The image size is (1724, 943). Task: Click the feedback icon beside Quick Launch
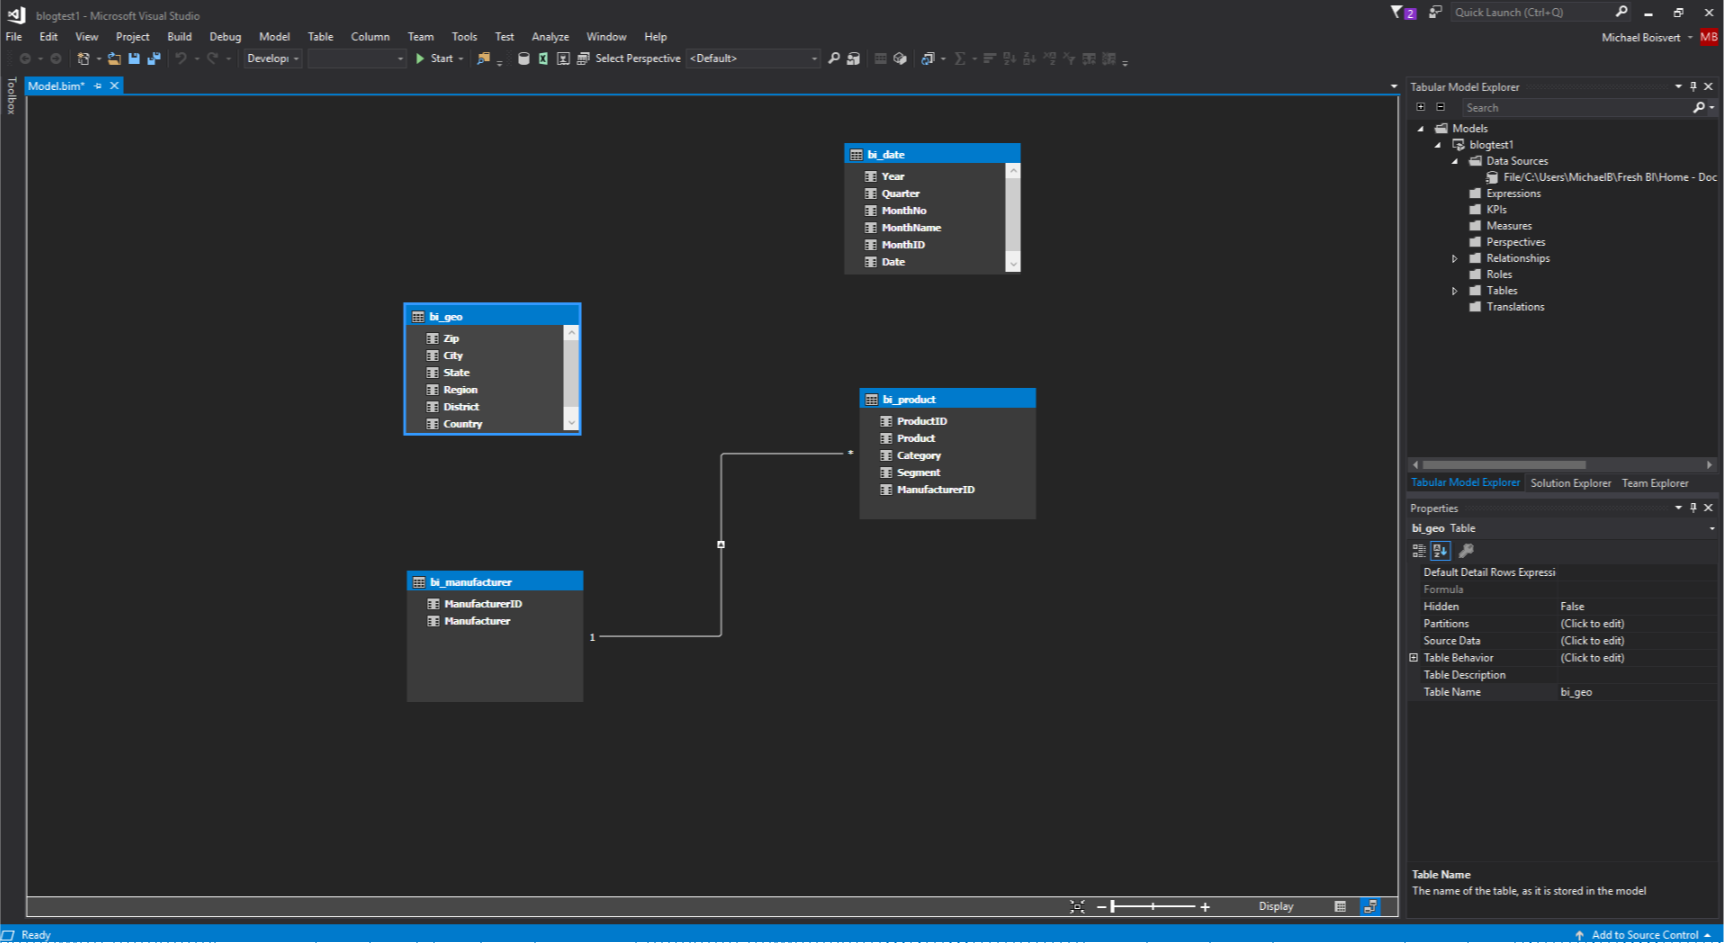pyautogui.click(x=1435, y=12)
